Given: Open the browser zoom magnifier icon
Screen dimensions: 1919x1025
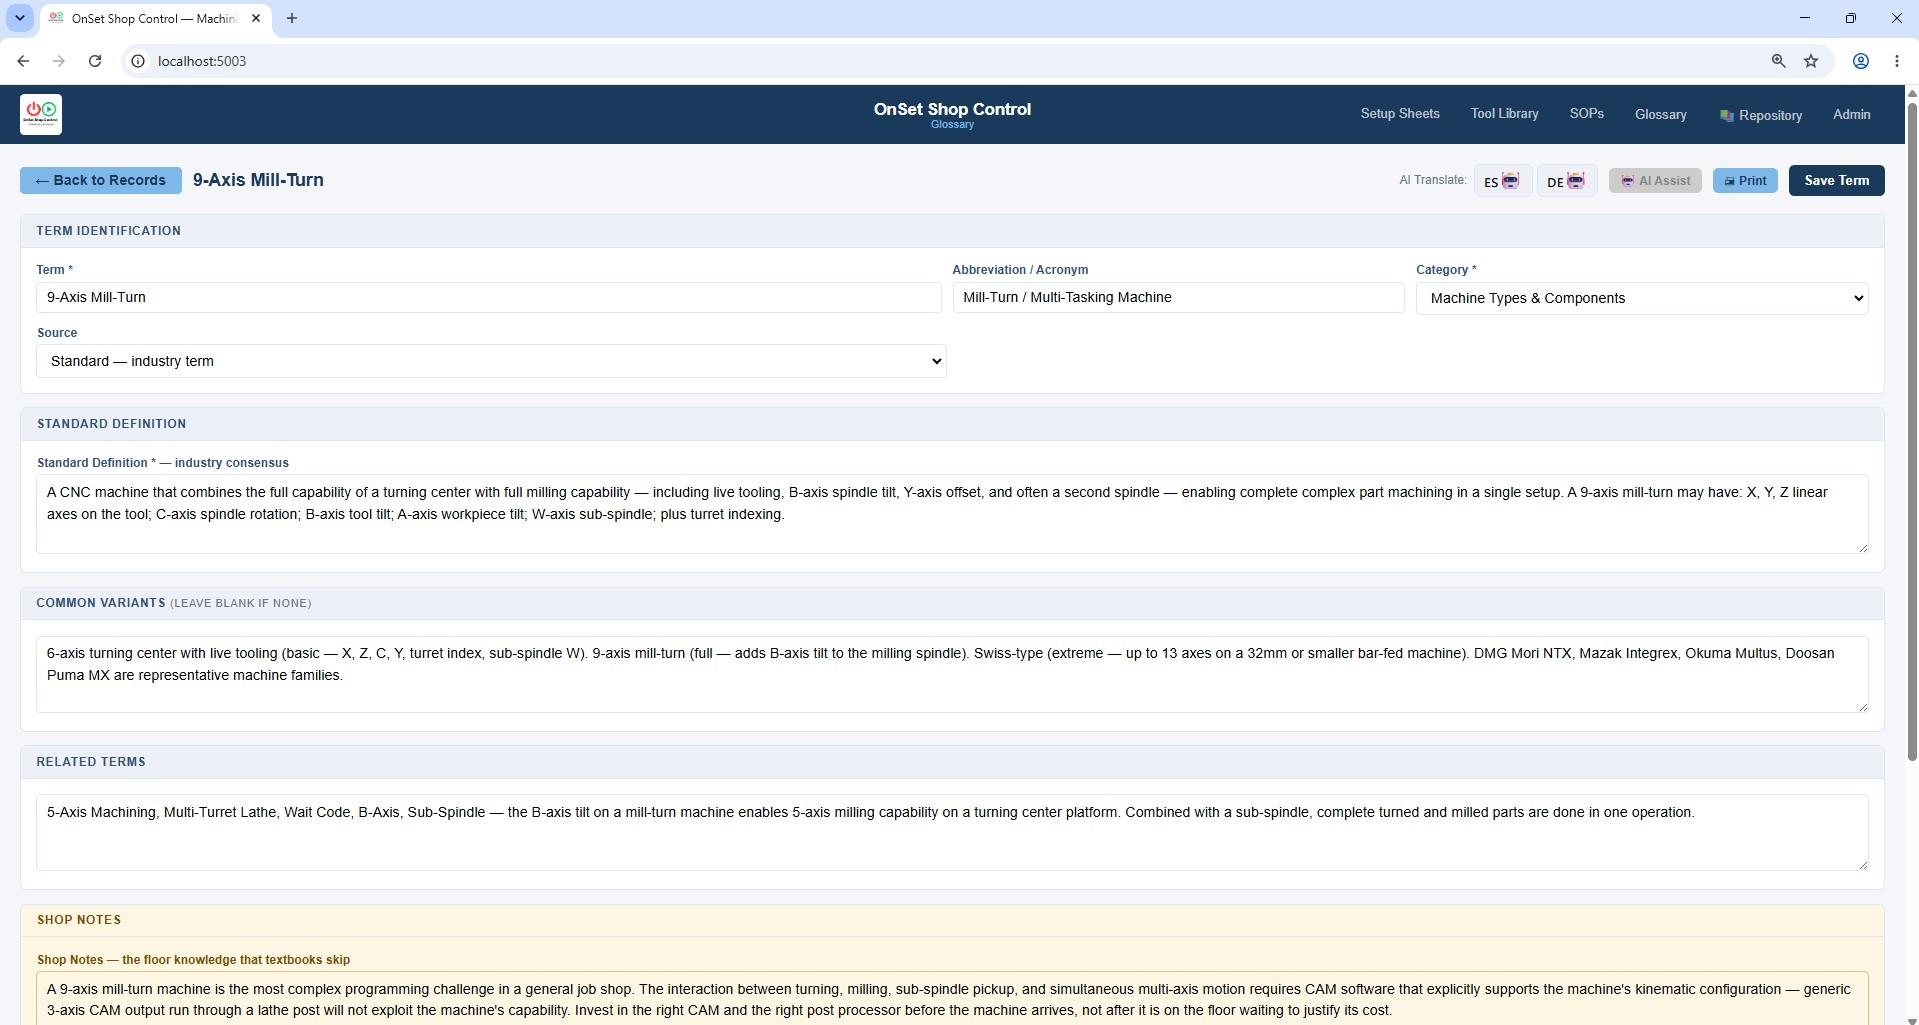Looking at the screenshot, I should (x=1778, y=61).
